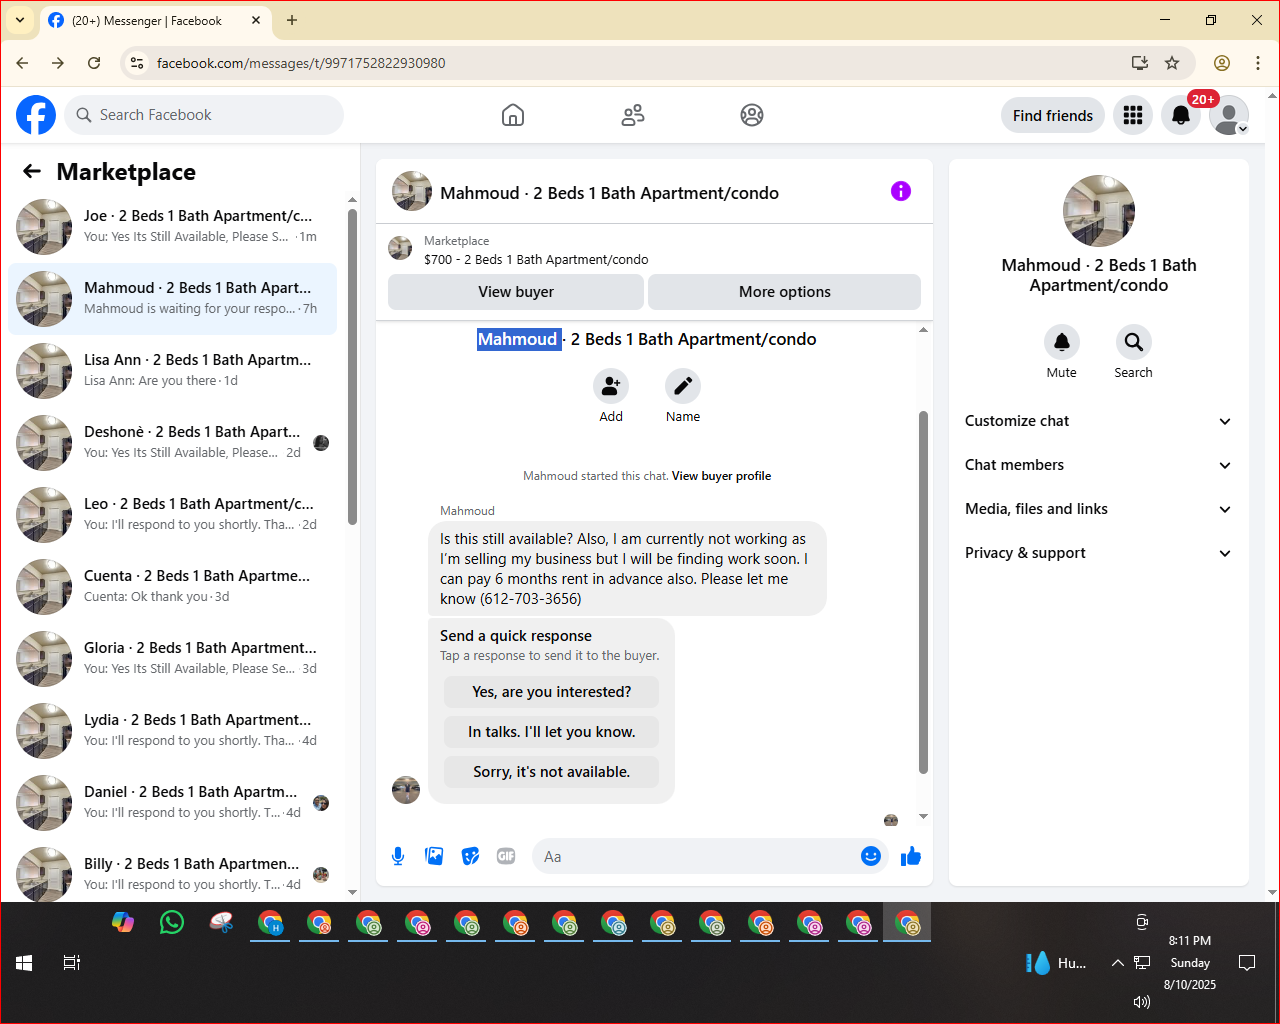View site information icon in address bar

[137, 63]
